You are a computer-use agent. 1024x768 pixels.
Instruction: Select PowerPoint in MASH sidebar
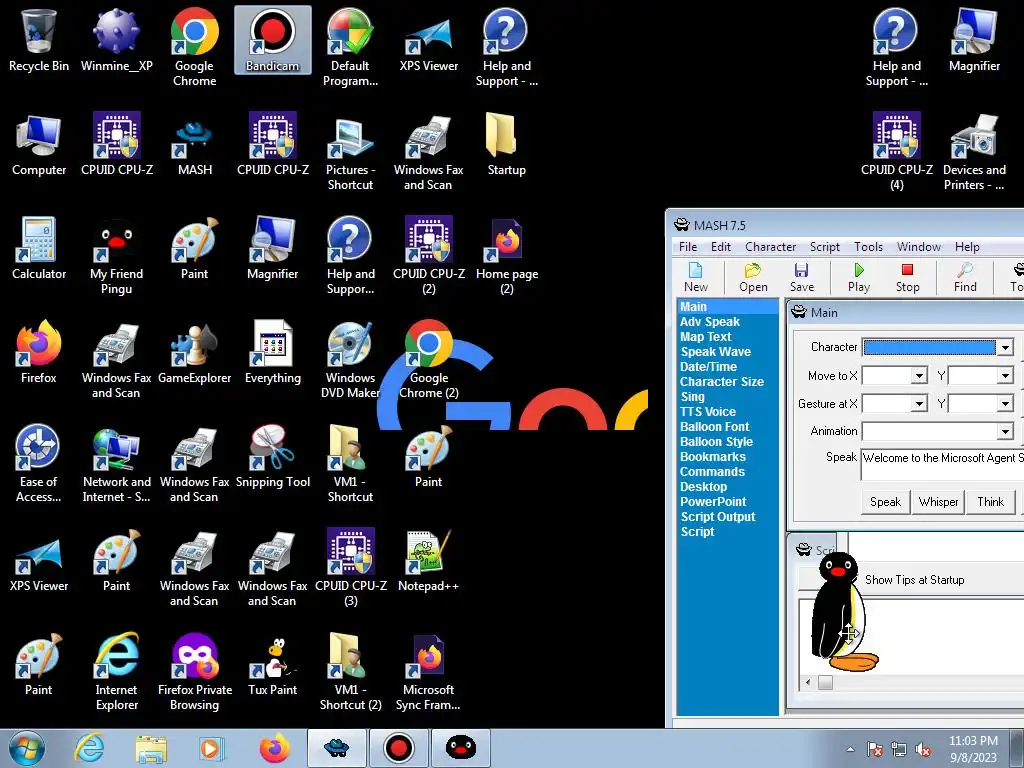[713, 502]
